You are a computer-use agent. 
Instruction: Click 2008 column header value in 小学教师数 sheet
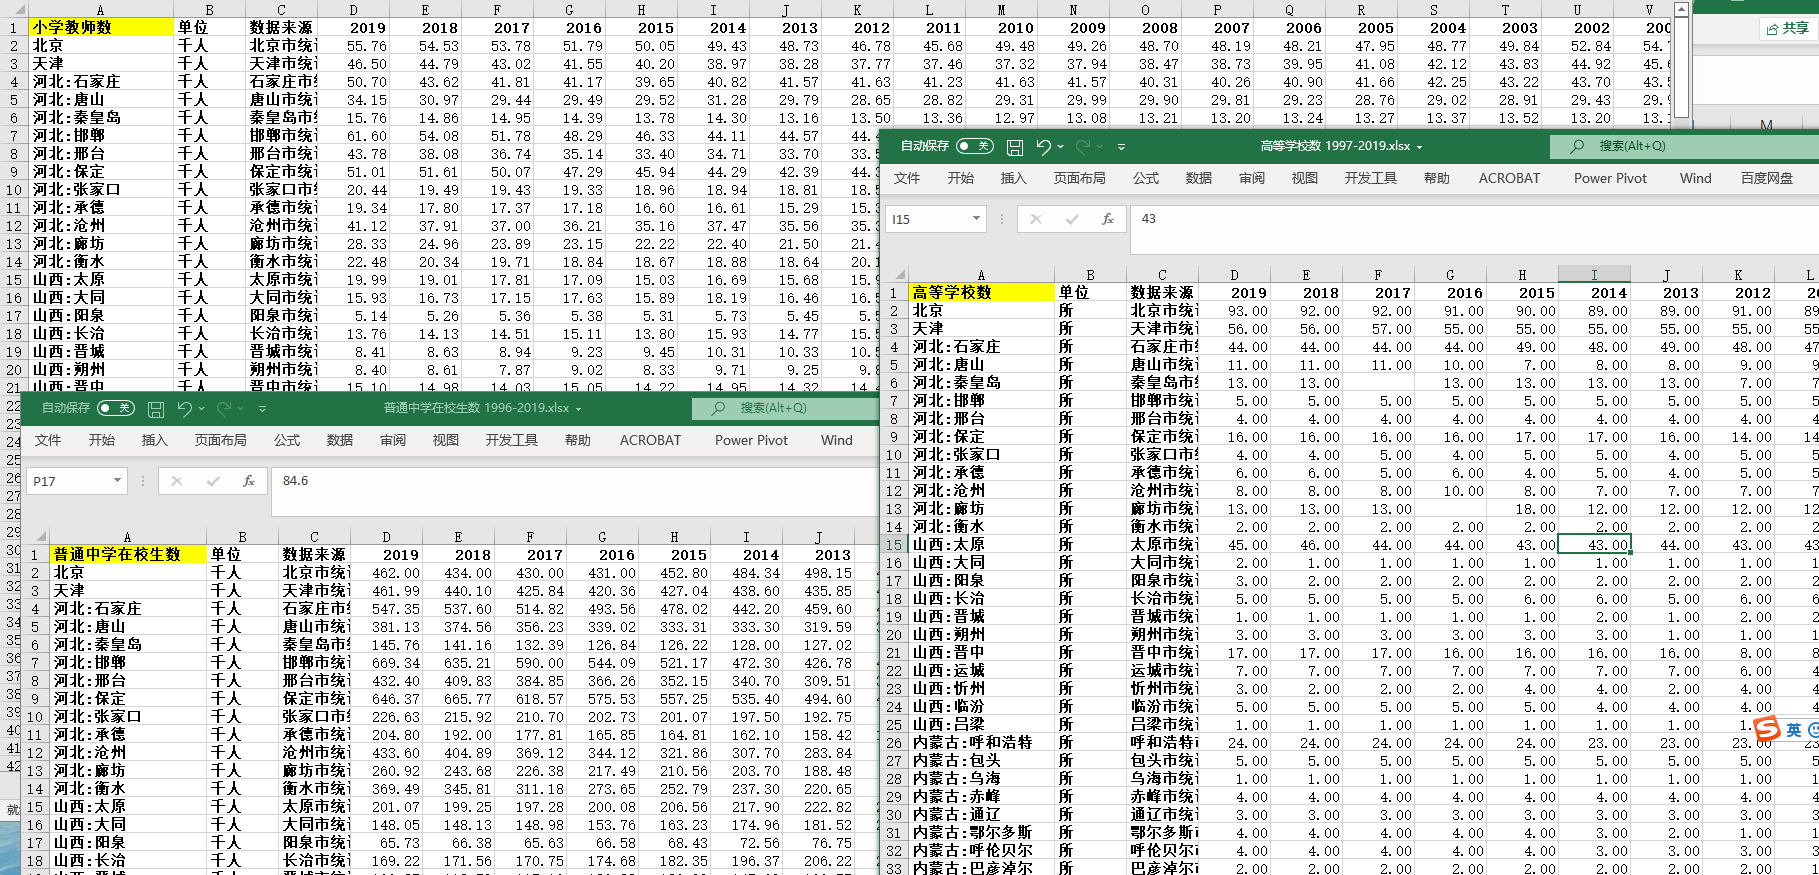[x=1145, y=27]
